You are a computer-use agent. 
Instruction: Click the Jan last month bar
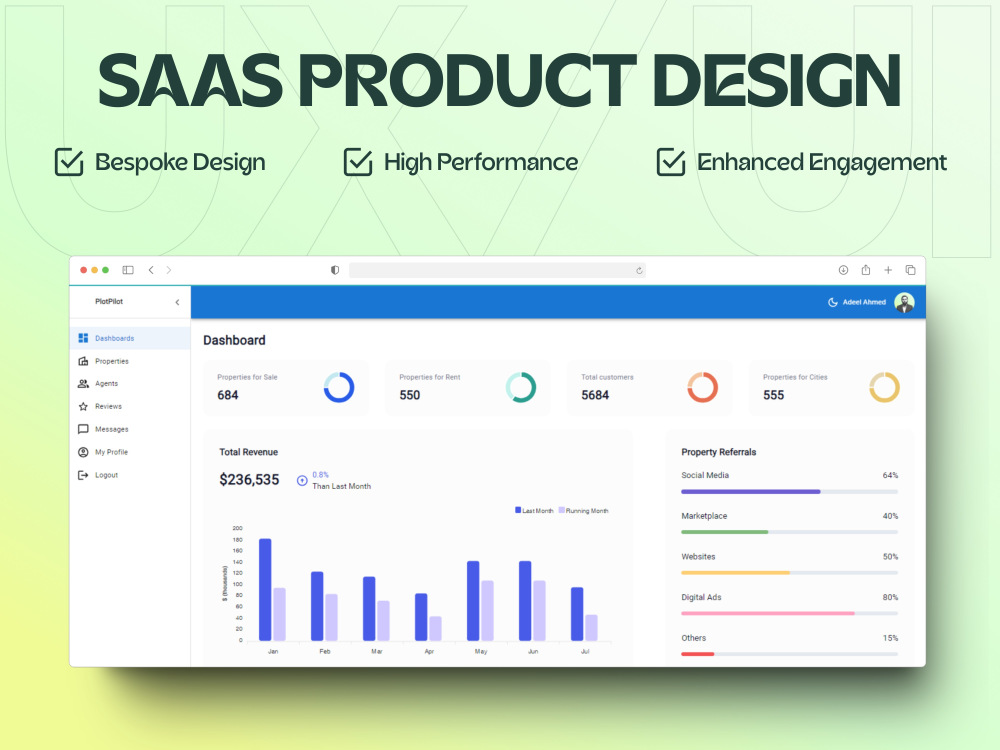point(265,589)
